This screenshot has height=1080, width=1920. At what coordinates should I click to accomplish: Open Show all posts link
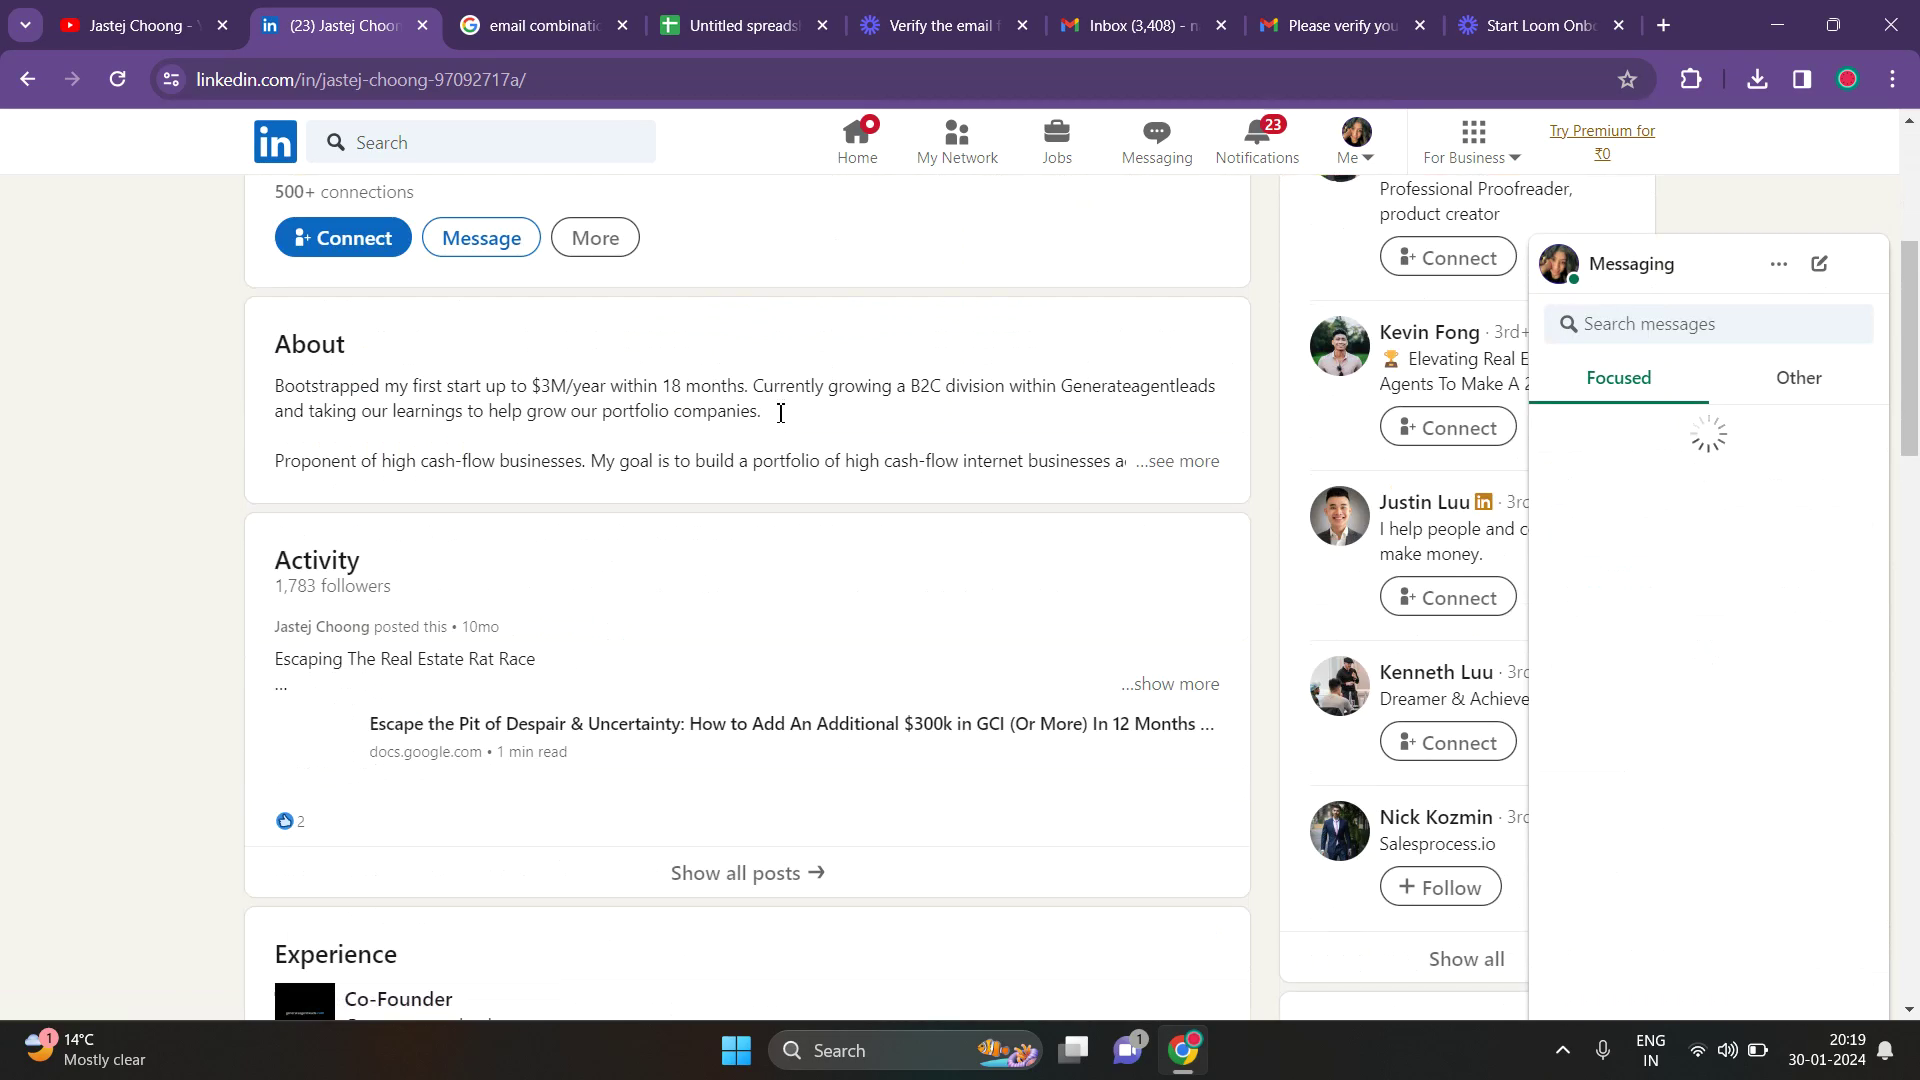click(x=747, y=873)
